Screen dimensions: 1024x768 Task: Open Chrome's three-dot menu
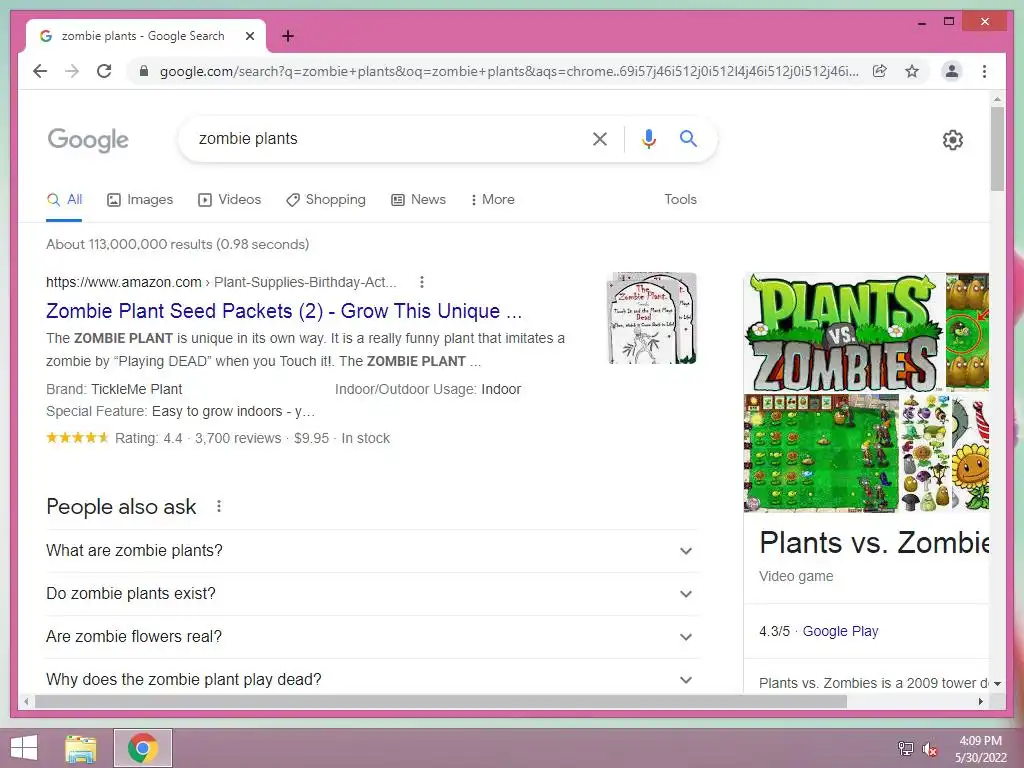[x=984, y=71]
